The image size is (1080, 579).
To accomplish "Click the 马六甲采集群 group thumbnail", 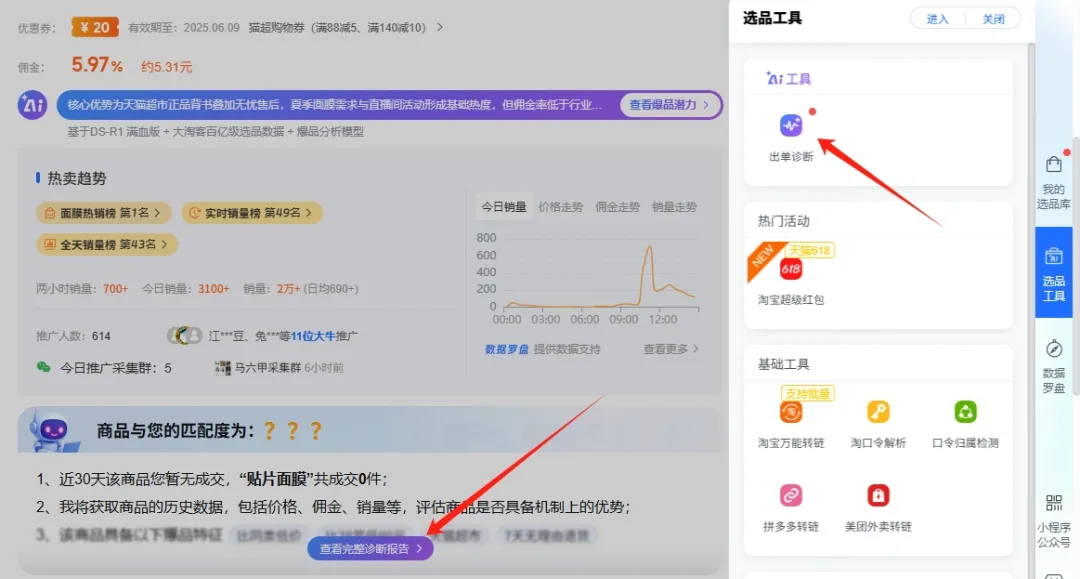I will (x=222, y=368).
